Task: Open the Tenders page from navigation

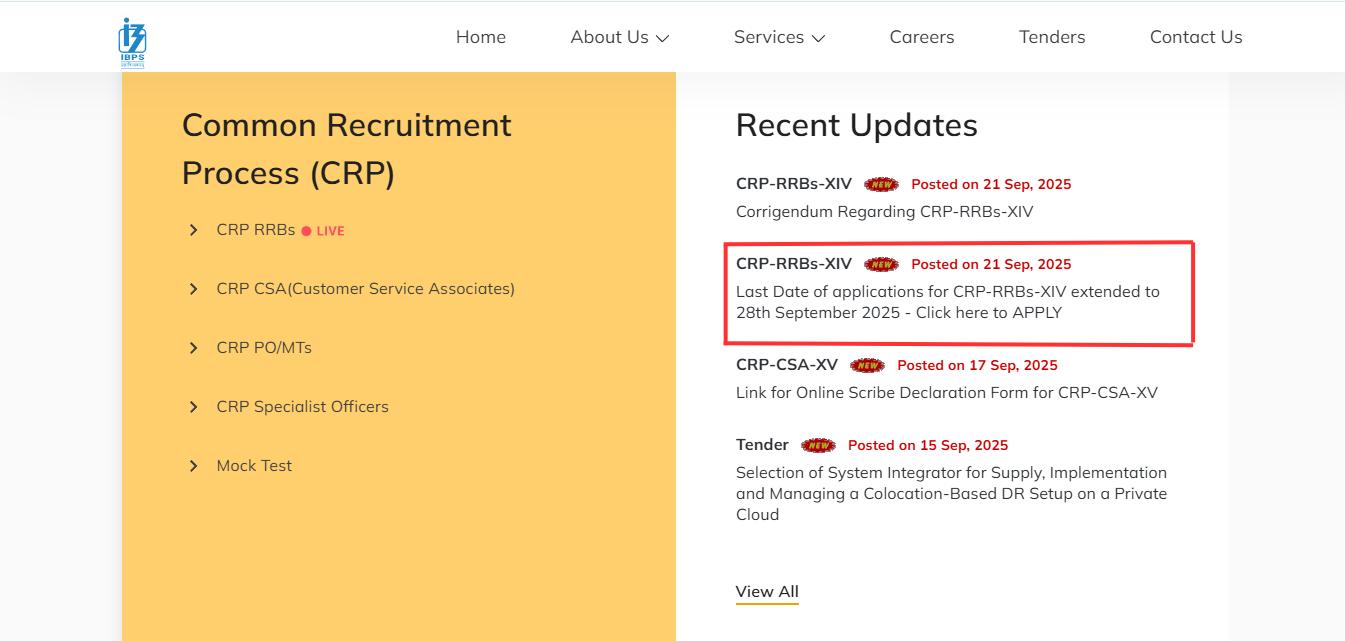Action: (x=1051, y=37)
